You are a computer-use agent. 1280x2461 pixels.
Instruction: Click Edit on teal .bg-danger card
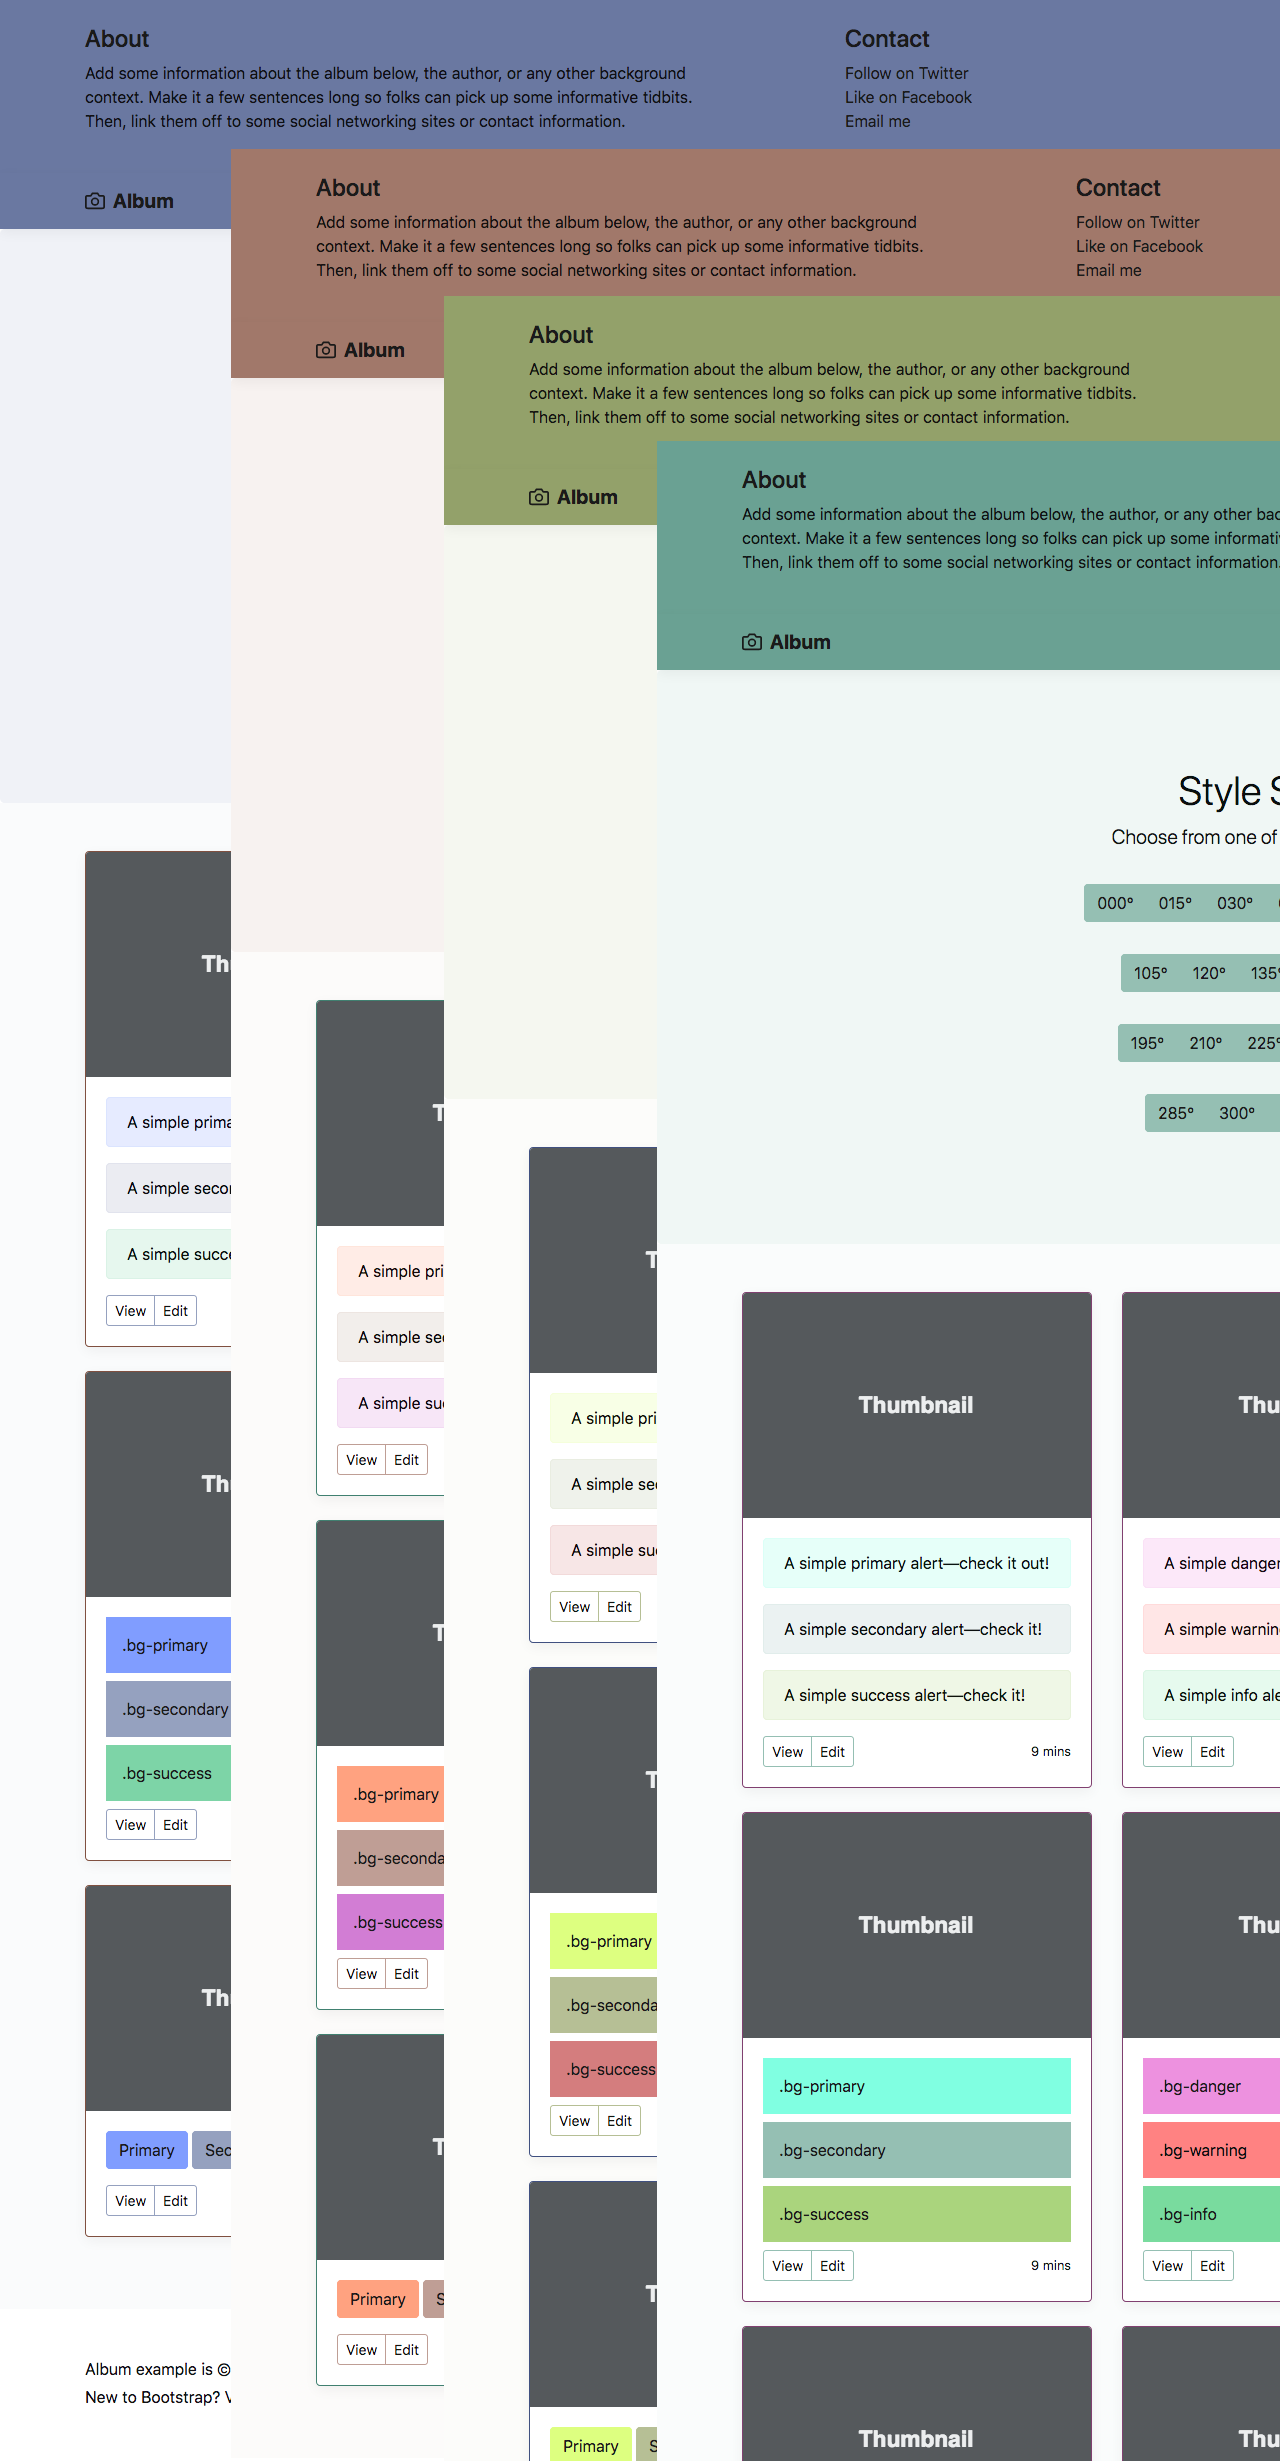[x=1212, y=2266]
